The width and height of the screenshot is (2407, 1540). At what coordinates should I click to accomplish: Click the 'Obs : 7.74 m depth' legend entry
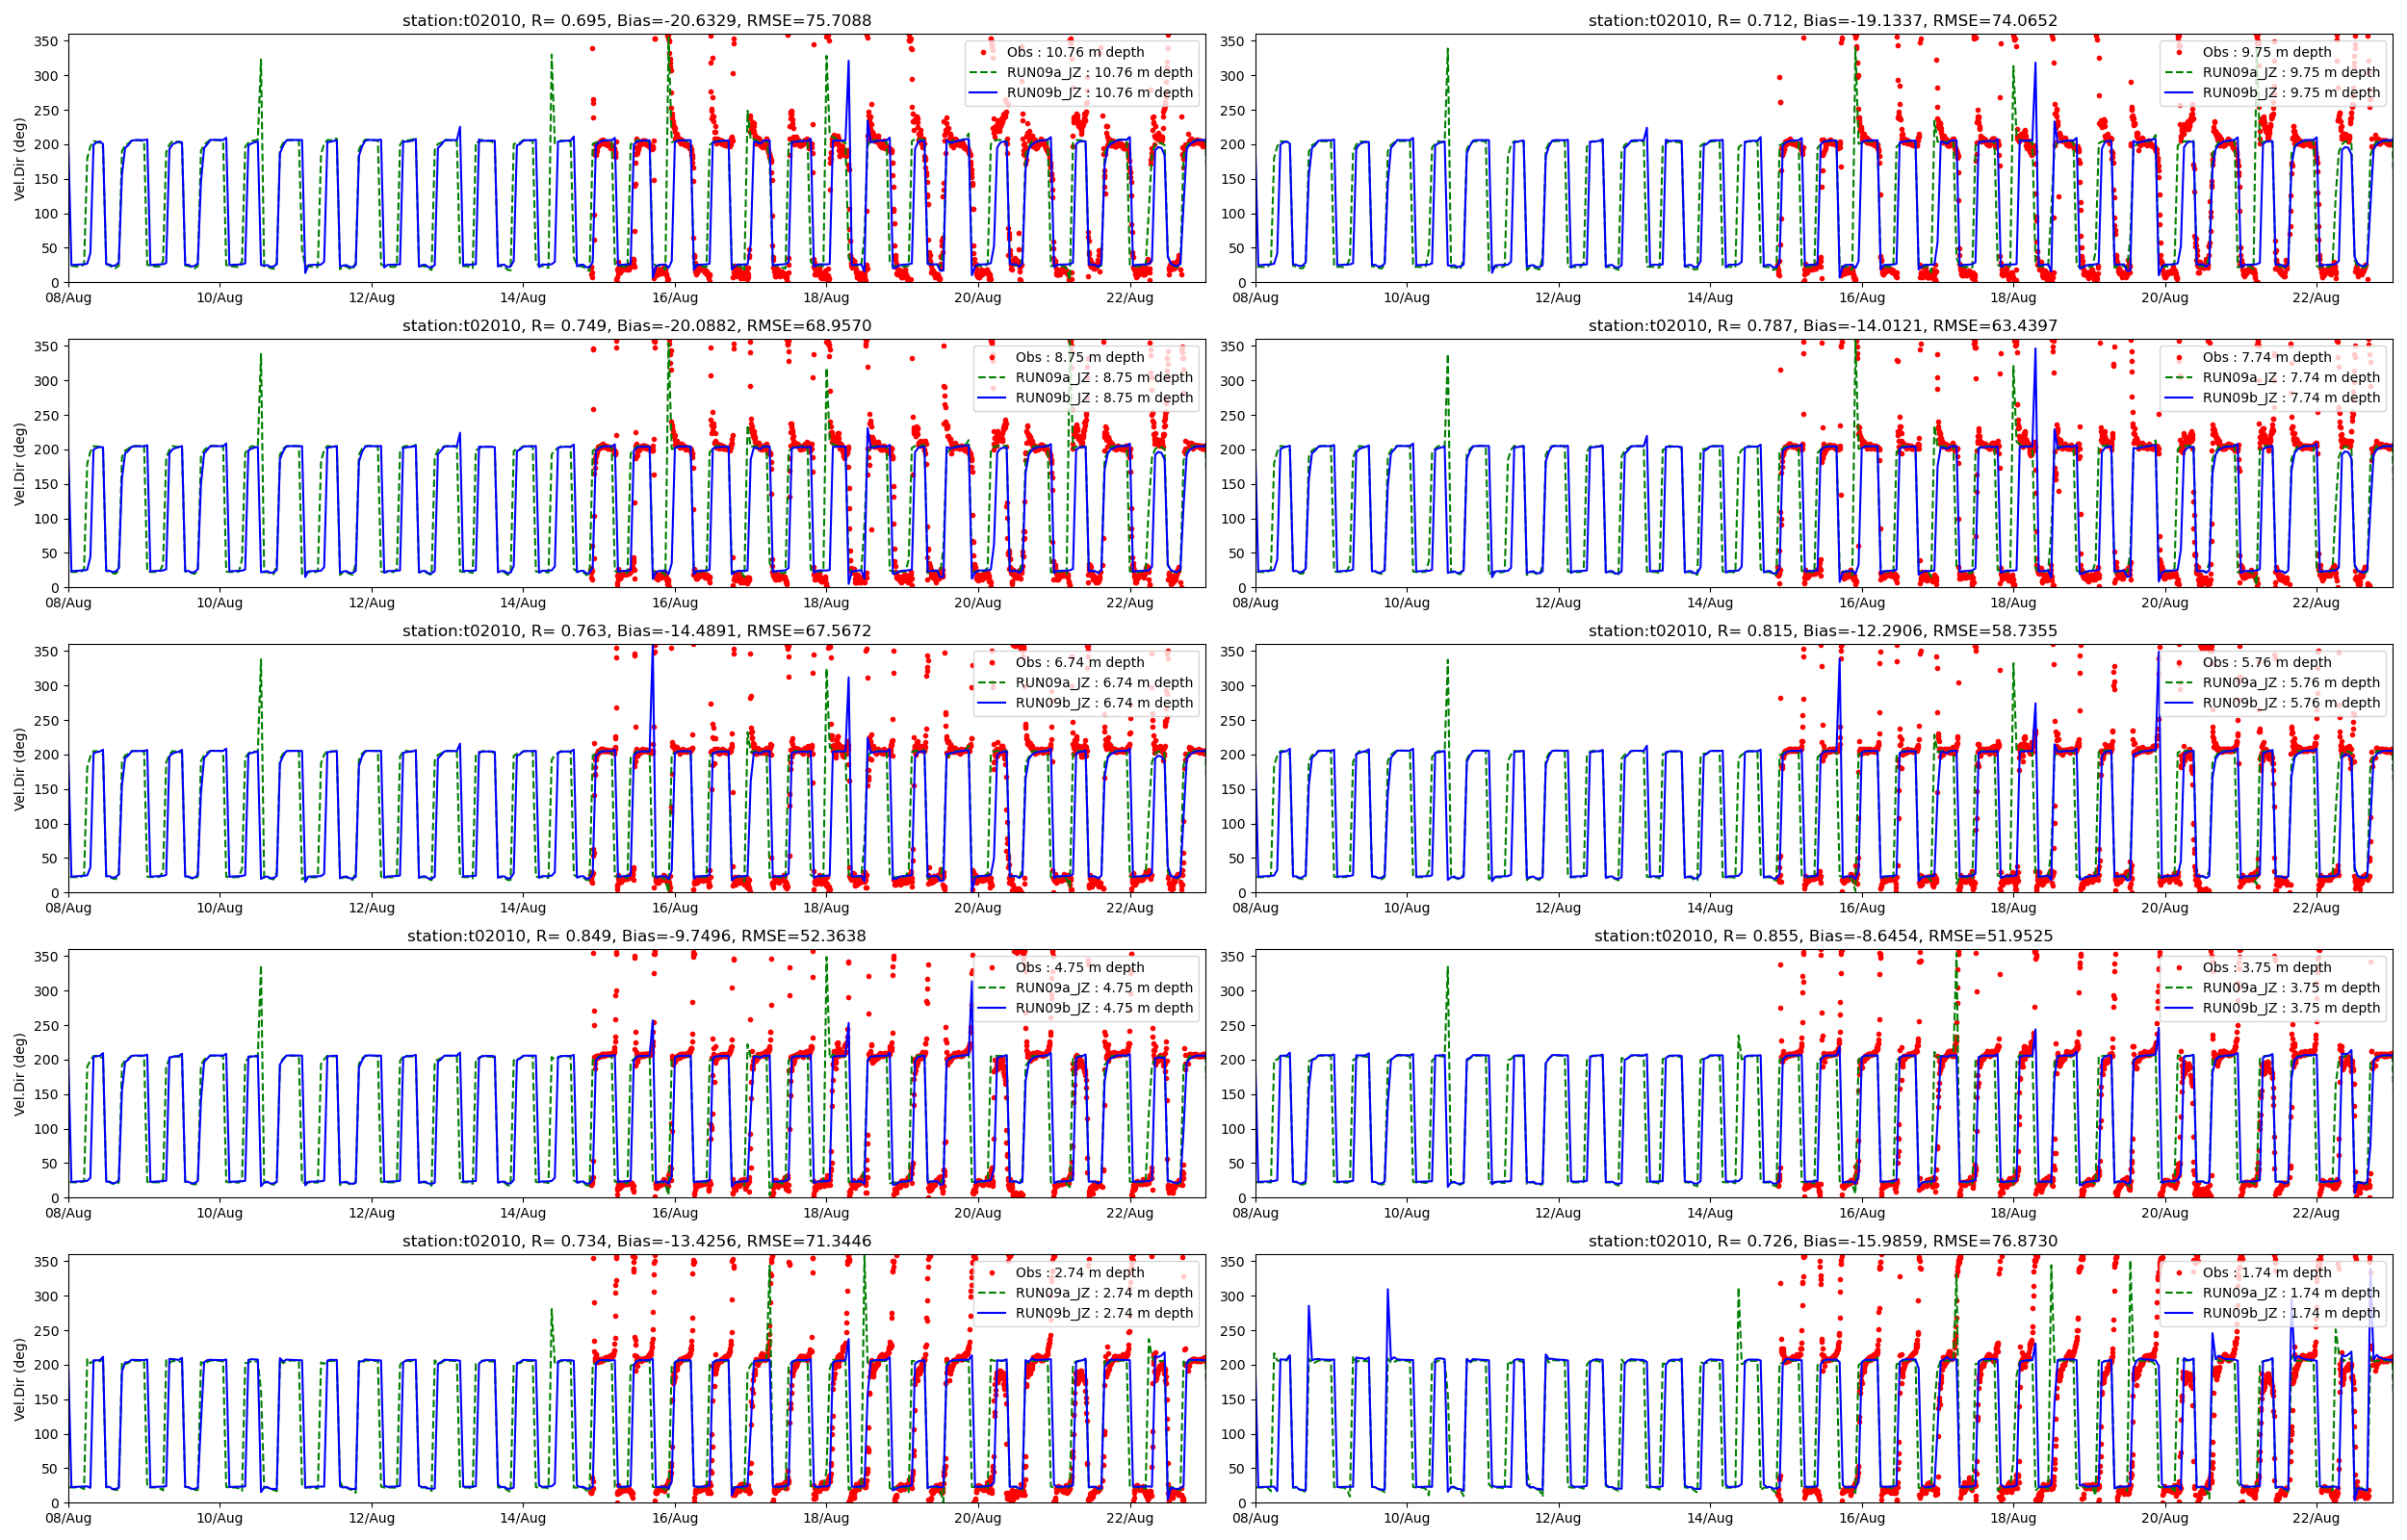point(2266,357)
